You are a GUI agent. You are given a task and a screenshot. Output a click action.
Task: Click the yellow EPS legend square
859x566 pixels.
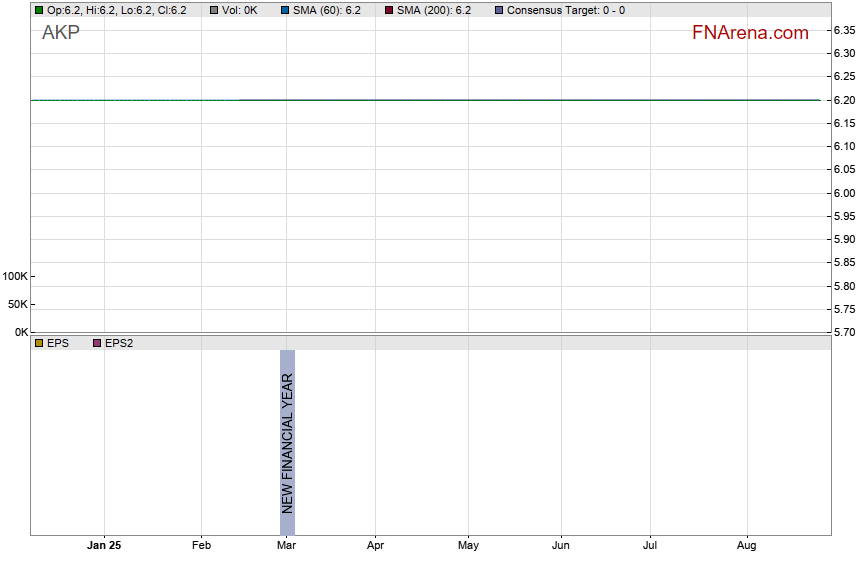click(x=39, y=343)
